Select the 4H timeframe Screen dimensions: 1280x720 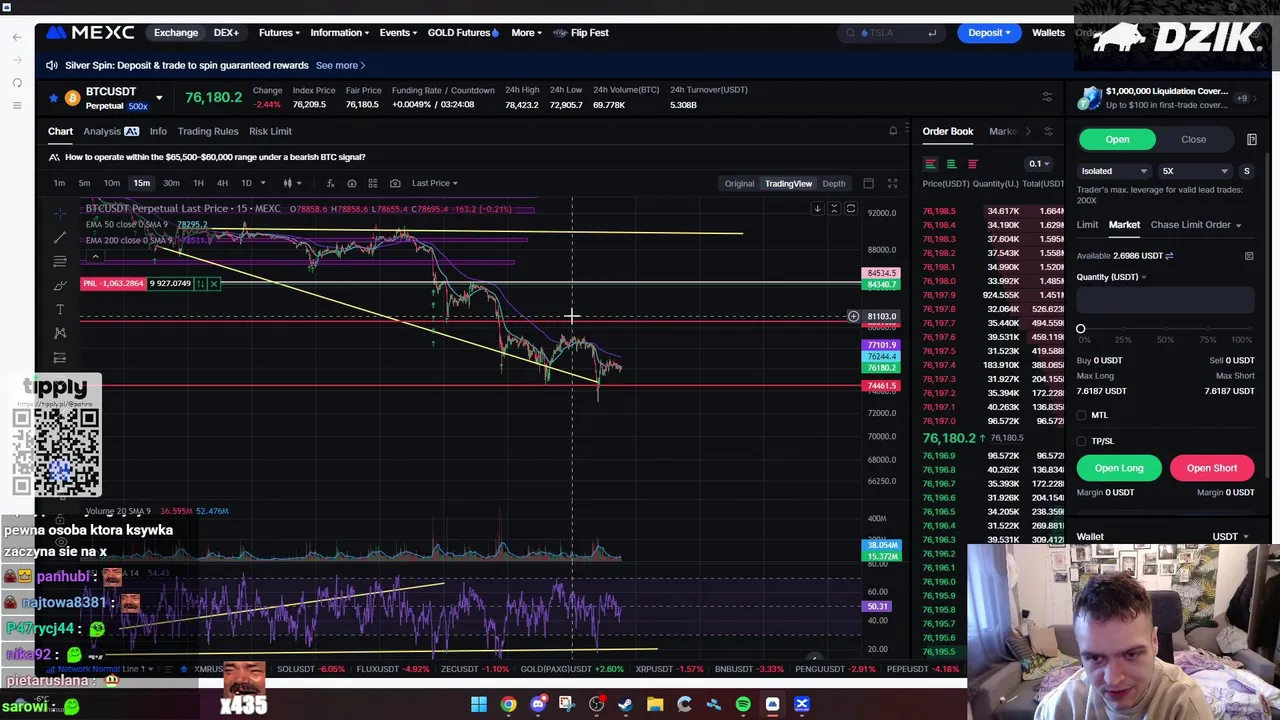click(222, 183)
